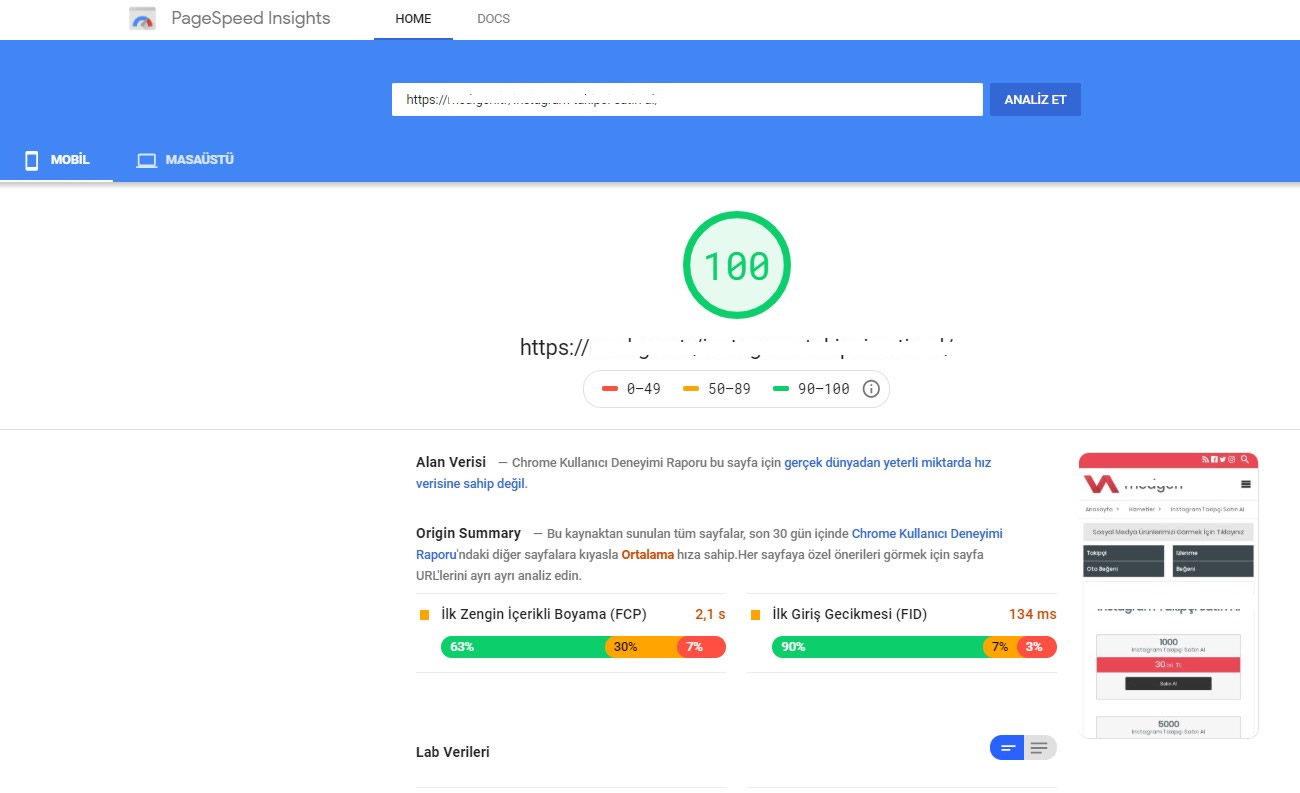Click 'İlk Giriş Gecikmesi (FID)' label
The image size is (1300, 793).
tap(850, 615)
